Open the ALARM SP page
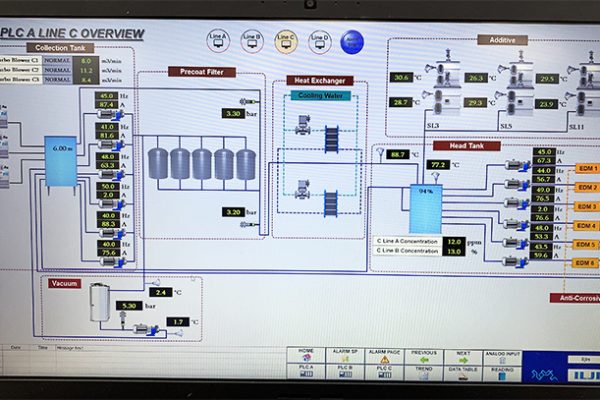Screen dimensions: 600x400 (x=345, y=356)
